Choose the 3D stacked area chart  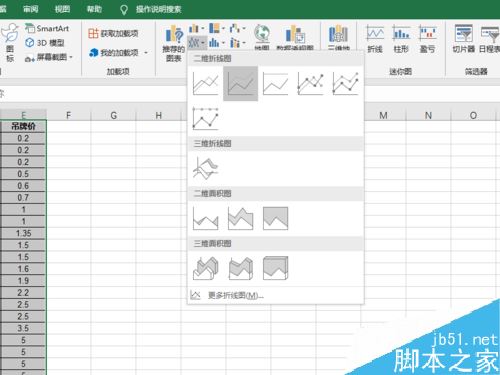click(240, 268)
